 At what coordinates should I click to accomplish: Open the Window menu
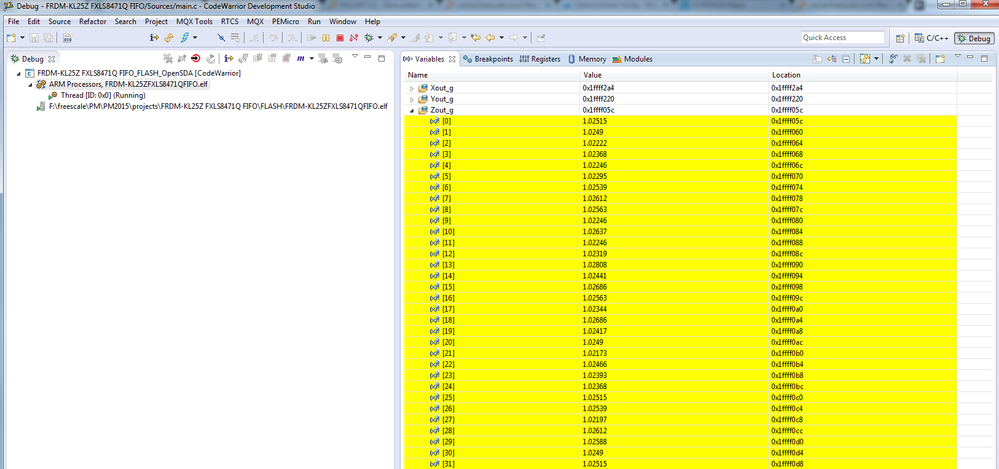[343, 21]
